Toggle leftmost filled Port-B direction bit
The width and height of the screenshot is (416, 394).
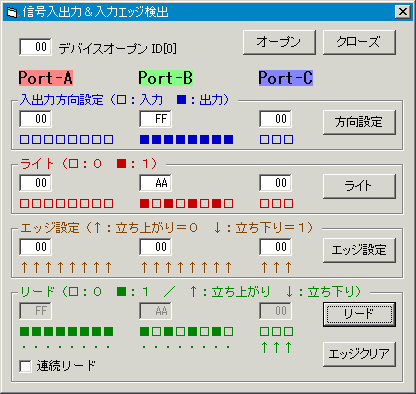tap(144, 139)
